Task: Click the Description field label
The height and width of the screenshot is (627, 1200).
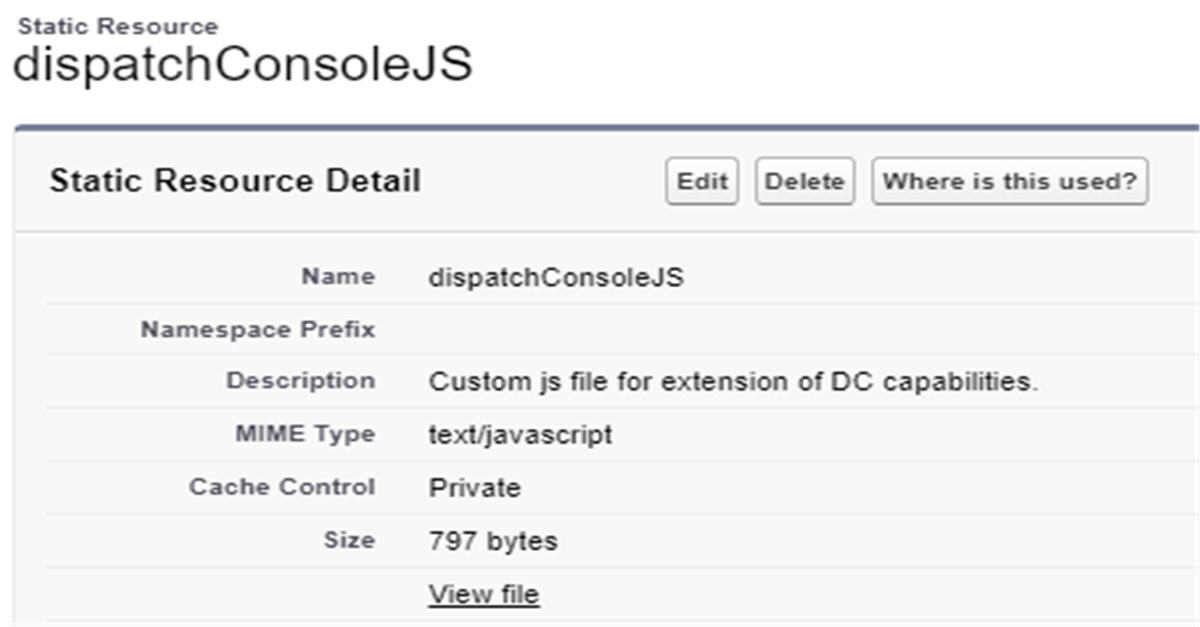Action: 300,381
